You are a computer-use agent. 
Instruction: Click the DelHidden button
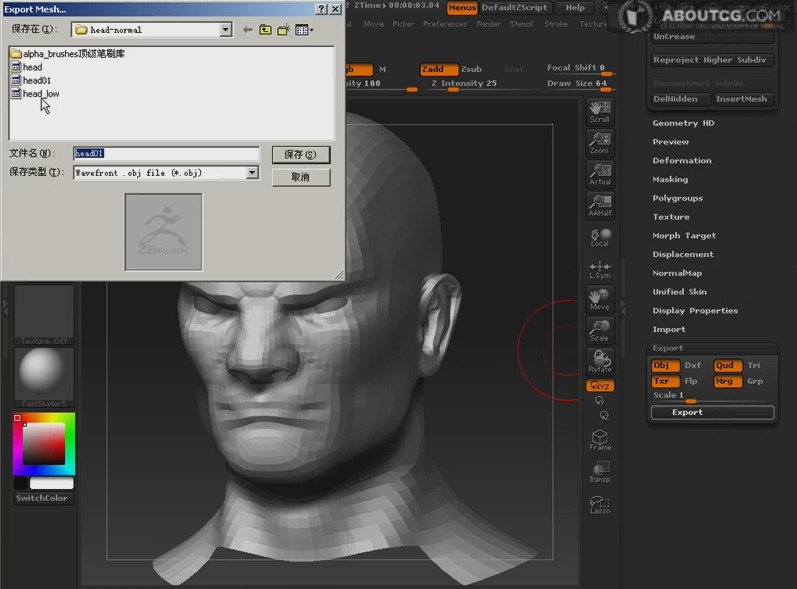click(x=681, y=99)
